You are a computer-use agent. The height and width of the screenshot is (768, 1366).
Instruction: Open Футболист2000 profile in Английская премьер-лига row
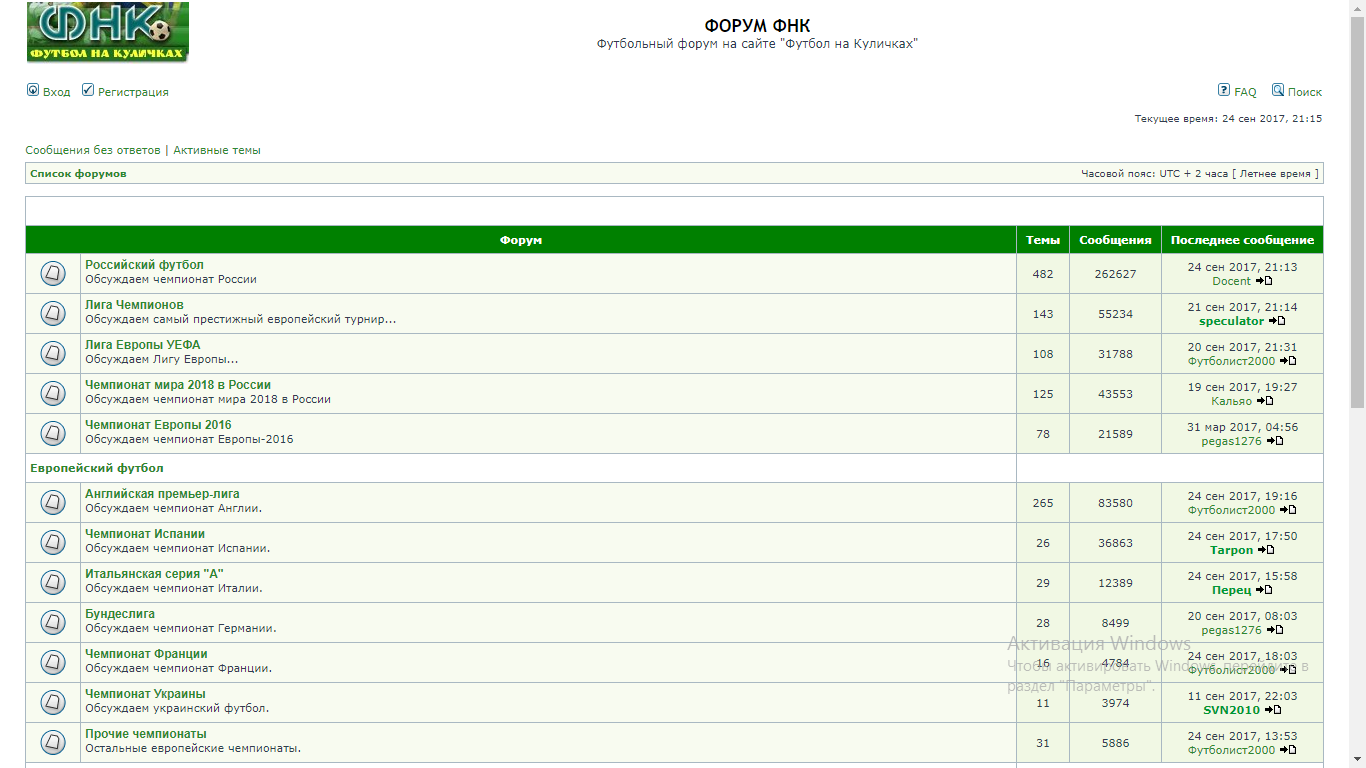coord(1232,510)
